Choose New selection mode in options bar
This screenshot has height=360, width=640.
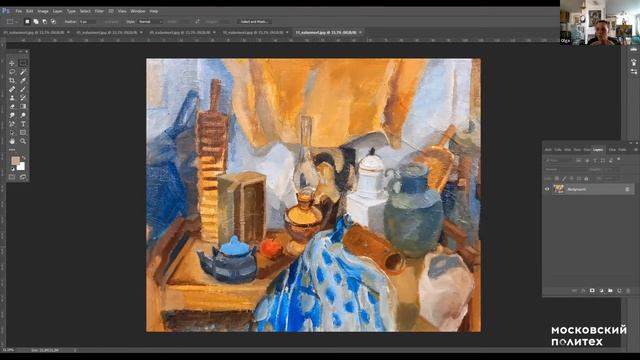tap(27, 22)
